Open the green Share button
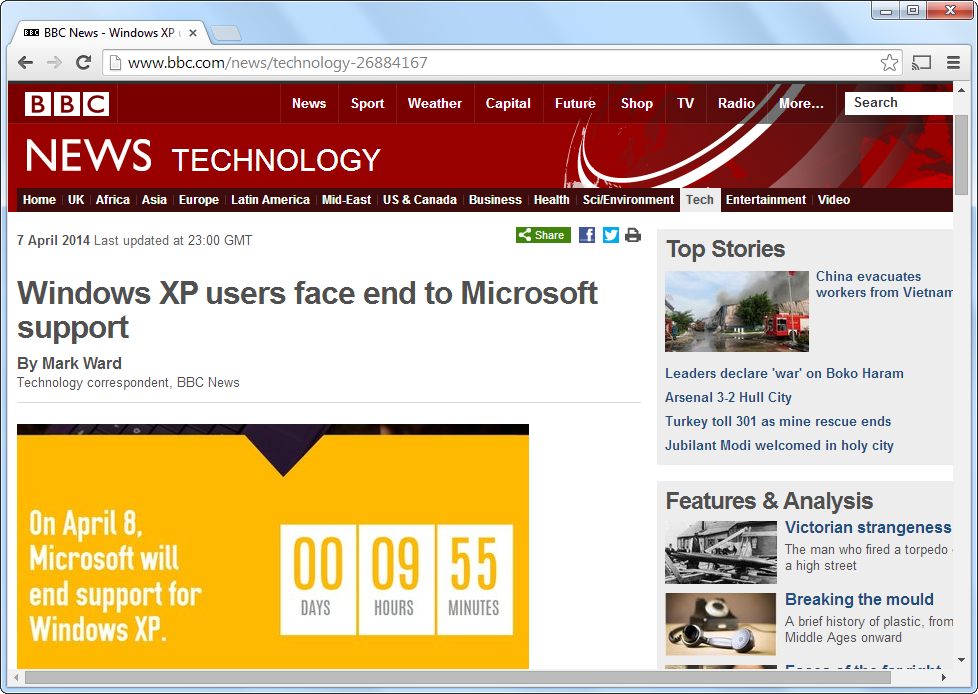Image resolution: width=978 pixels, height=694 pixels. click(543, 235)
